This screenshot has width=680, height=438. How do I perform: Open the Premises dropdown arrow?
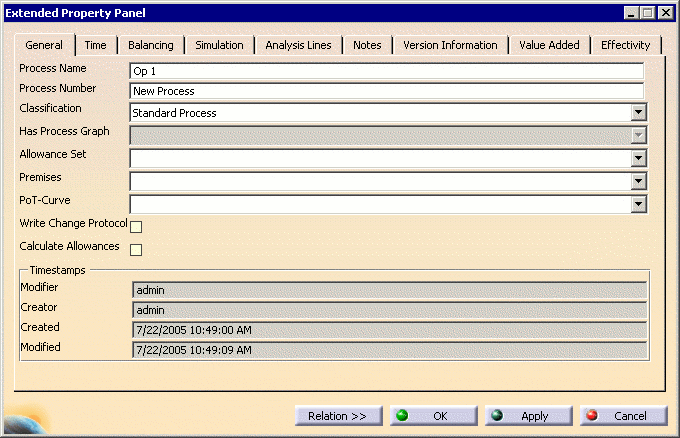click(638, 181)
